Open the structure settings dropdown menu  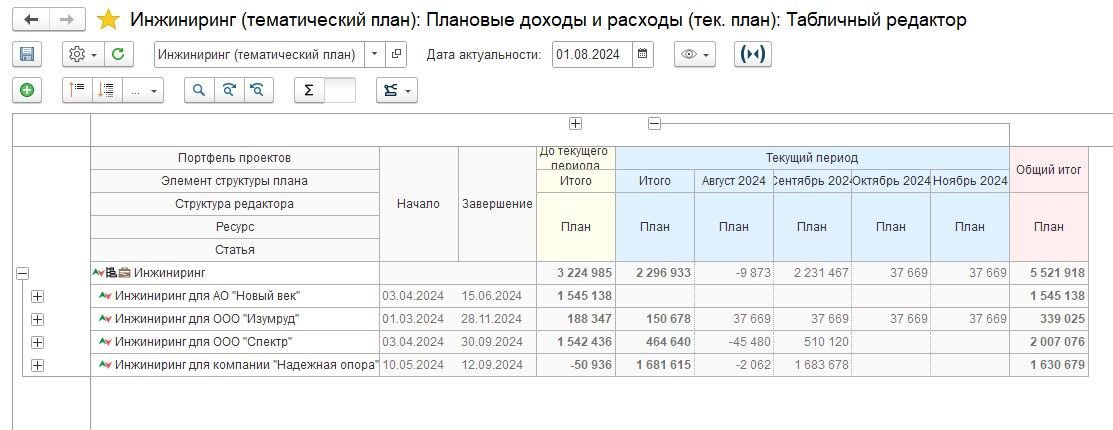click(x=396, y=90)
